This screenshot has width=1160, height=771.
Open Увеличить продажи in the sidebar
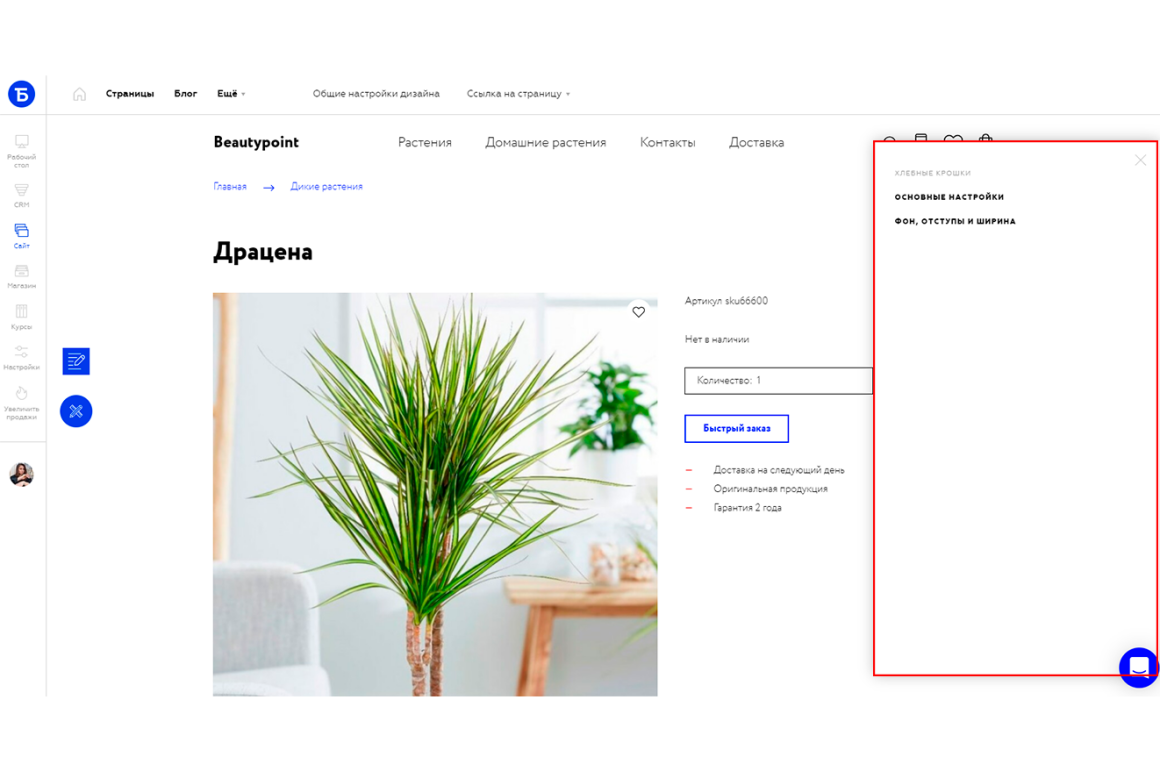tap(21, 403)
